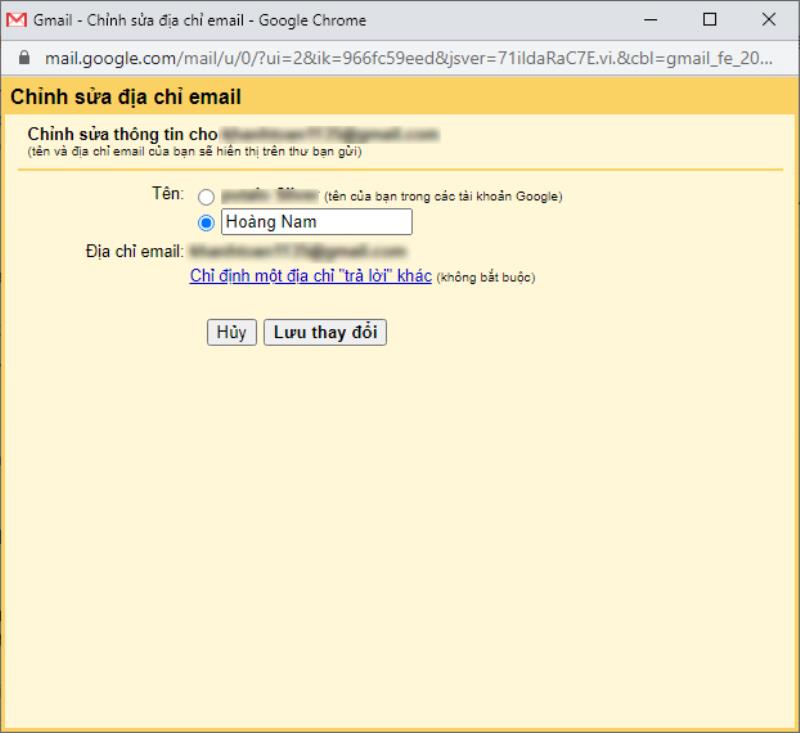
Task: Select the custom name radio button
Action: [x=206, y=223]
